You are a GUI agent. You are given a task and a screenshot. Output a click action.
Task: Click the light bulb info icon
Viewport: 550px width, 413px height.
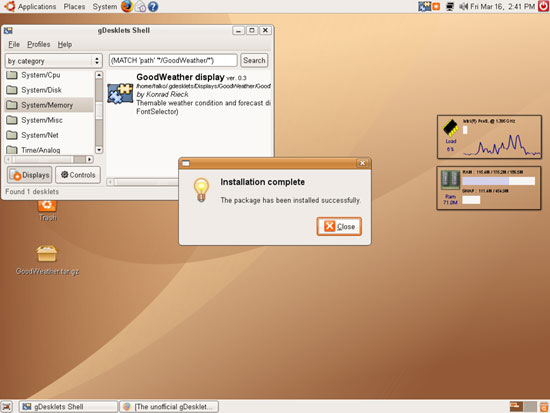click(x=201, y=190)
